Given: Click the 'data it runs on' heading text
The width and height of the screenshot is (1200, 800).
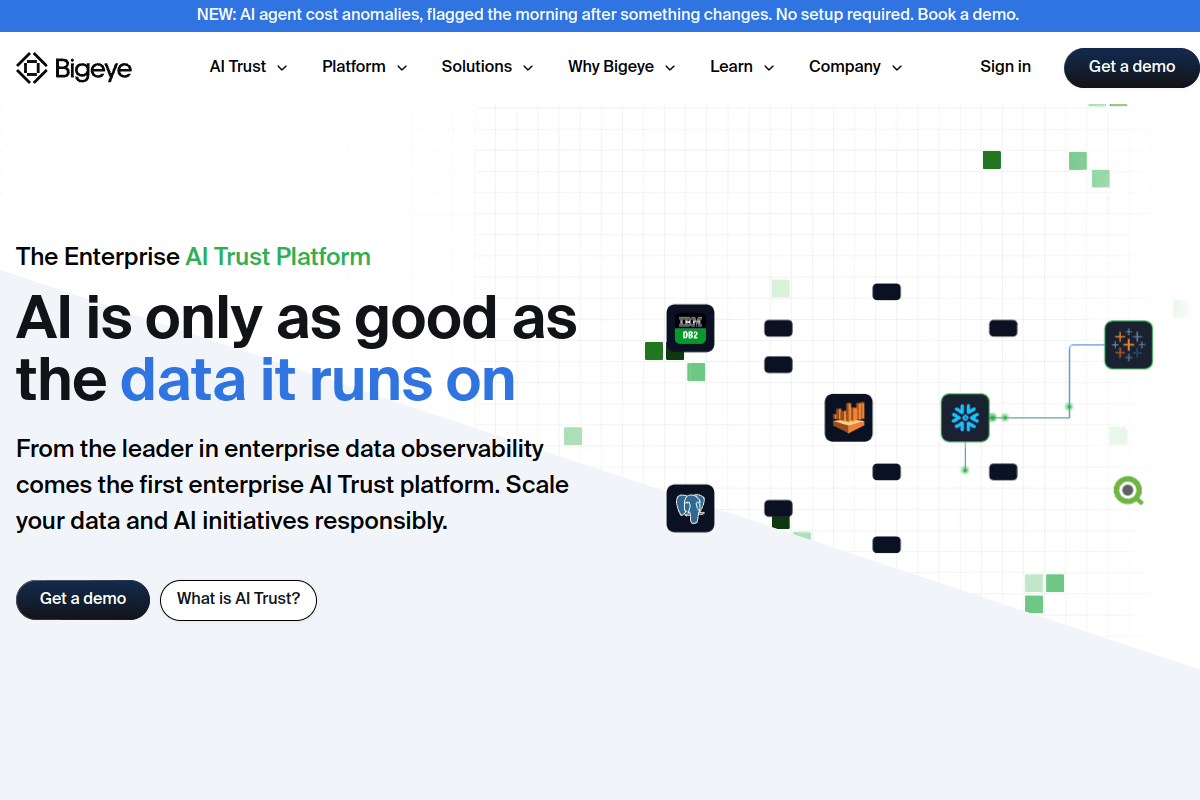Looking at the screenshot, I should (318, 381).
